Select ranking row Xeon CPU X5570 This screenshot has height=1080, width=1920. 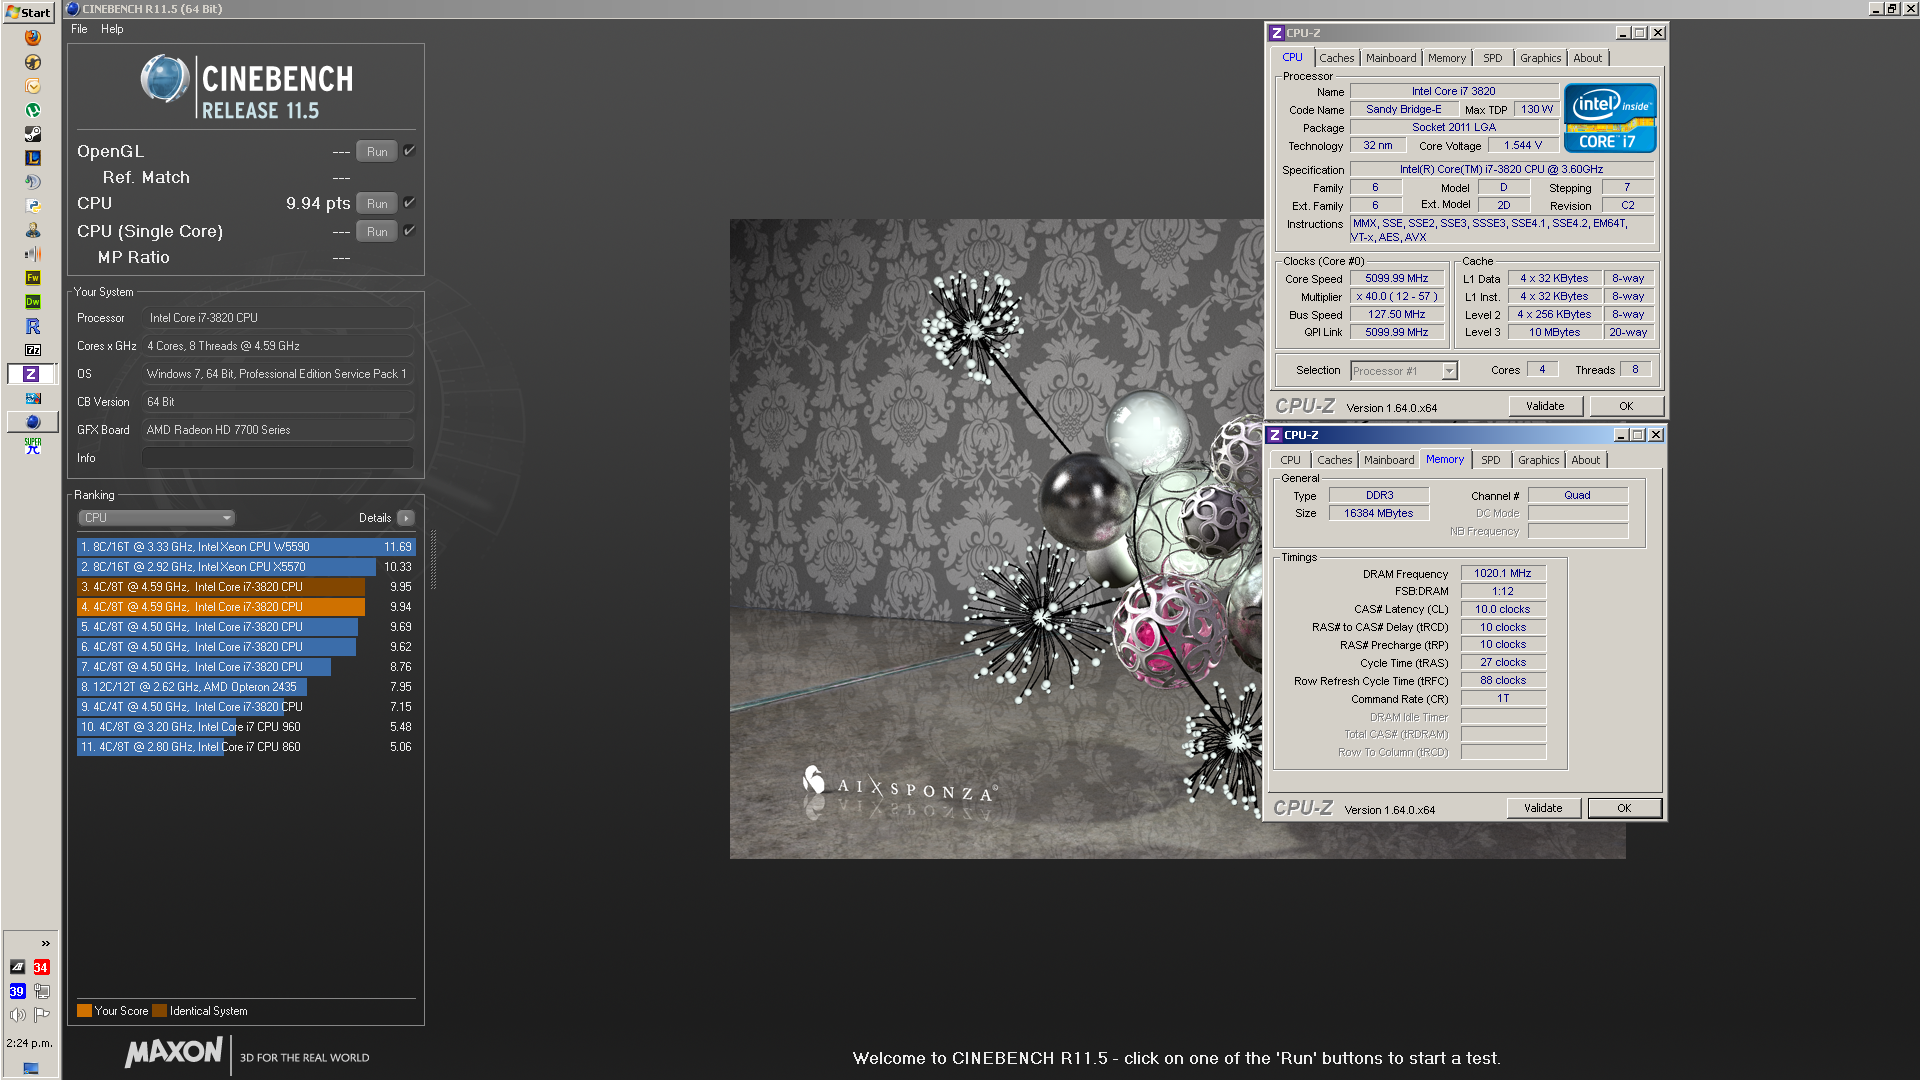[246, 567]
